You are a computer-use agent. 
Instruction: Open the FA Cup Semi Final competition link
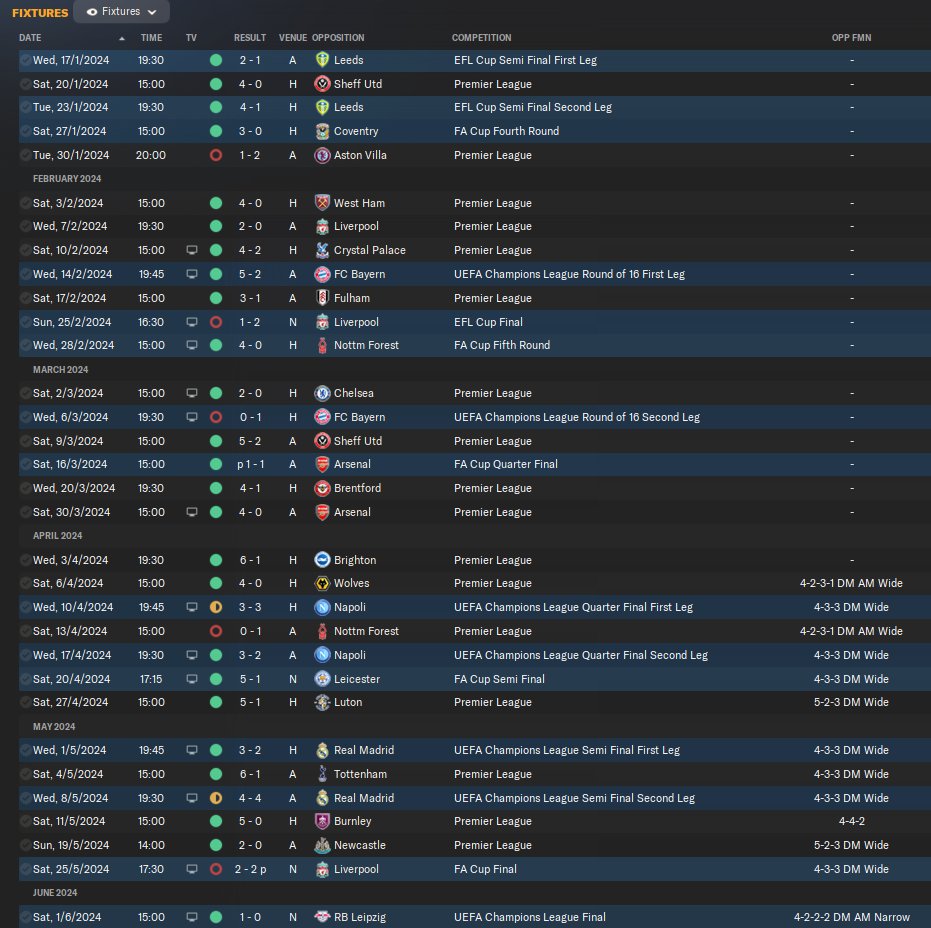(x=499, y=679)
